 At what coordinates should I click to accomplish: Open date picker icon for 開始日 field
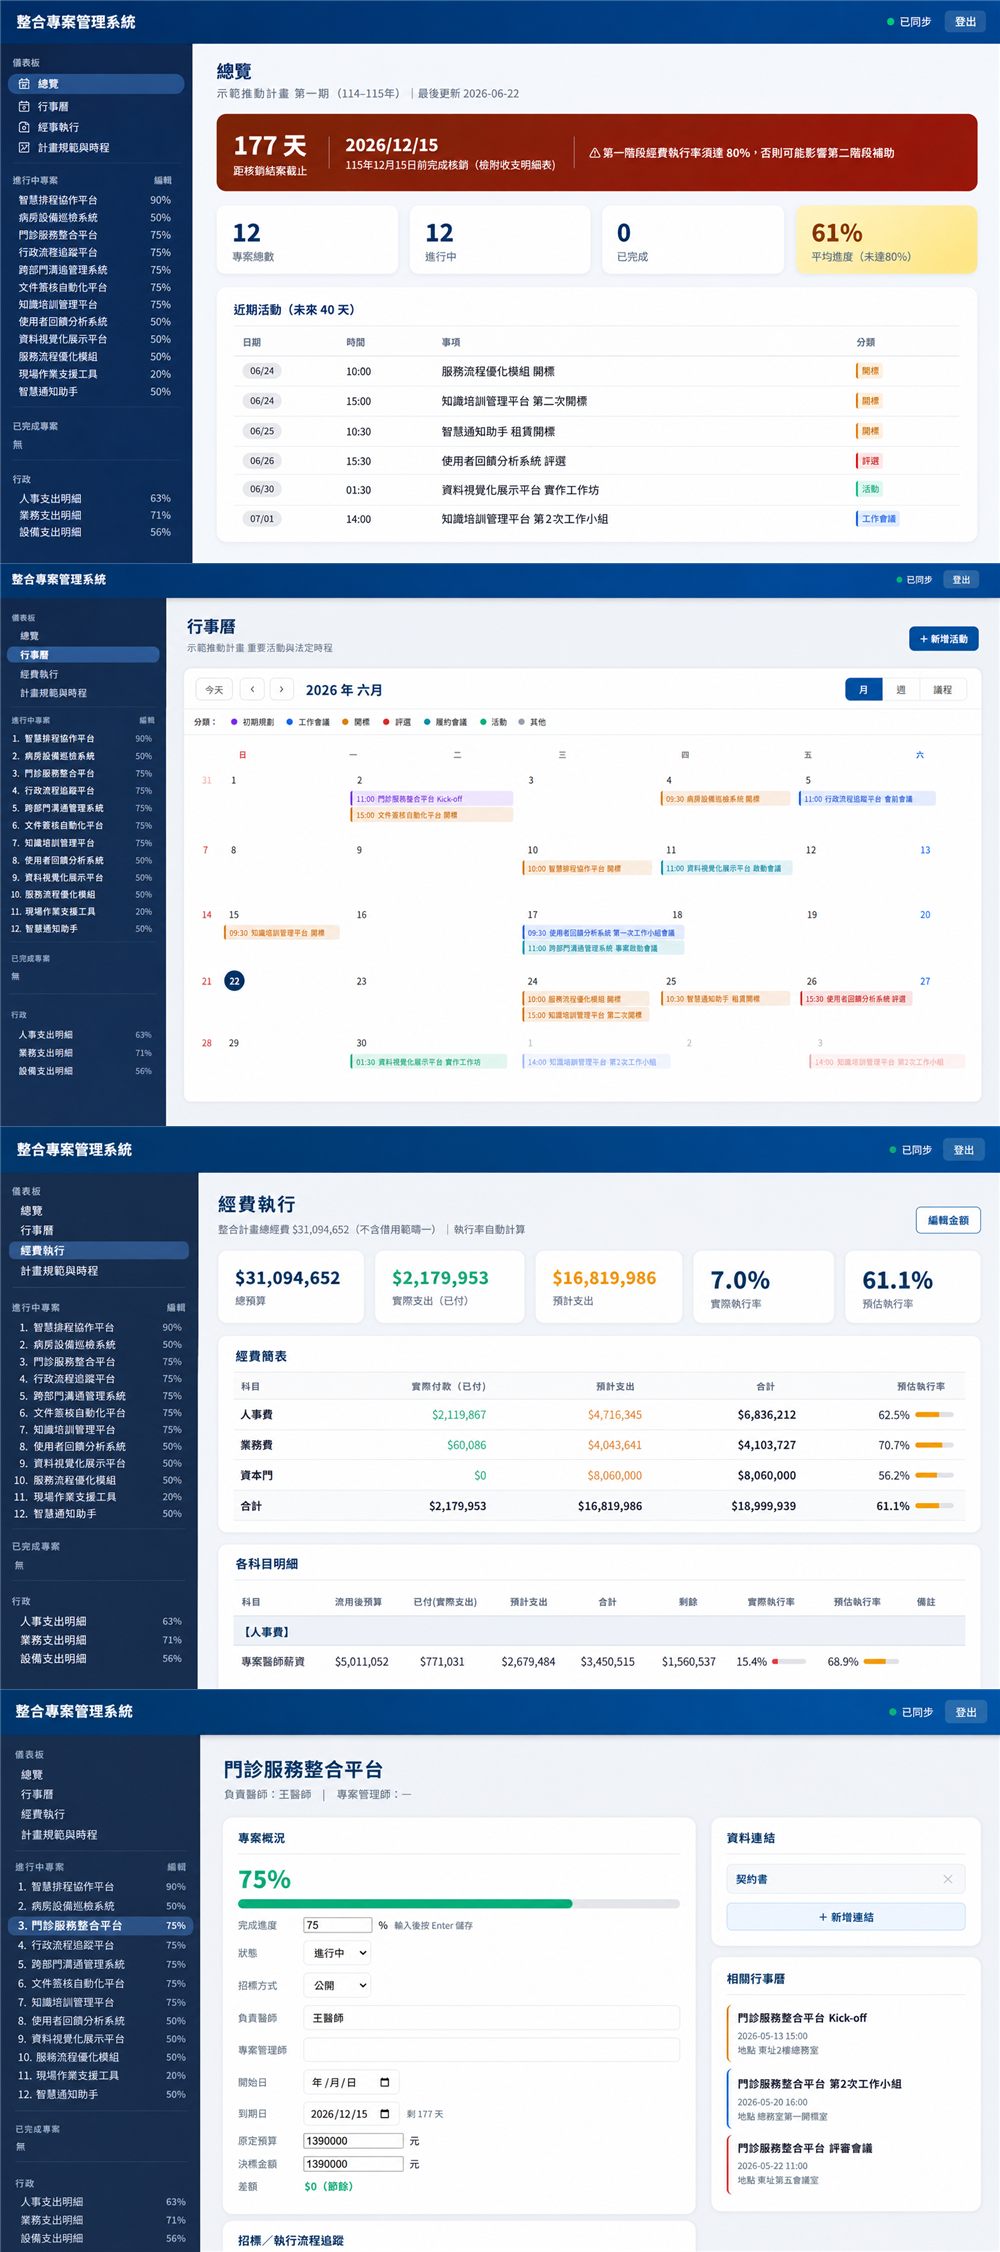[x=385, y=2082]
